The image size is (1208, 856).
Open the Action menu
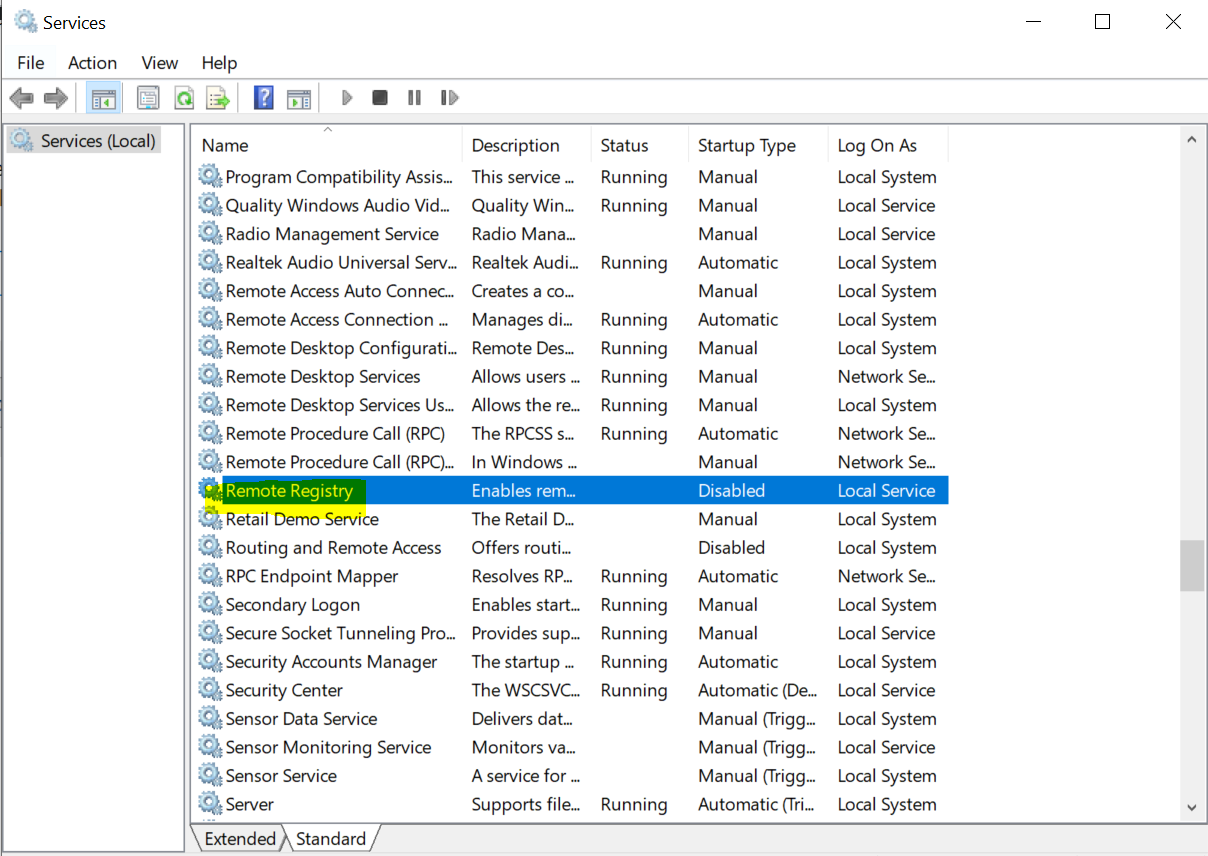92,63
